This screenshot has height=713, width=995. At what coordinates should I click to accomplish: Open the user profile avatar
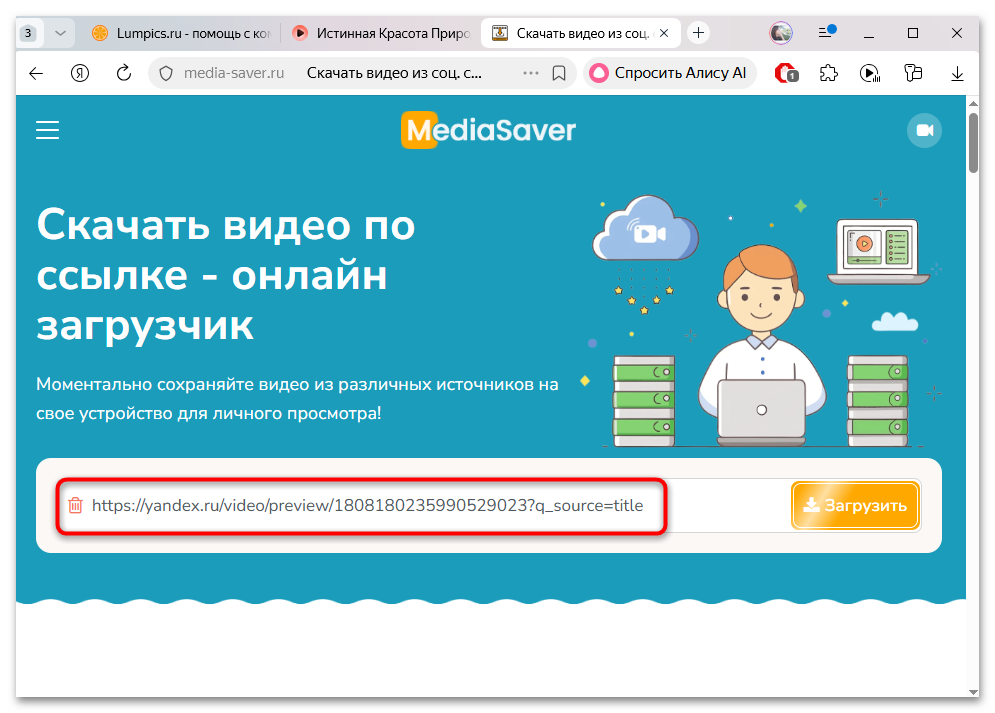click(x=781, y=33)
